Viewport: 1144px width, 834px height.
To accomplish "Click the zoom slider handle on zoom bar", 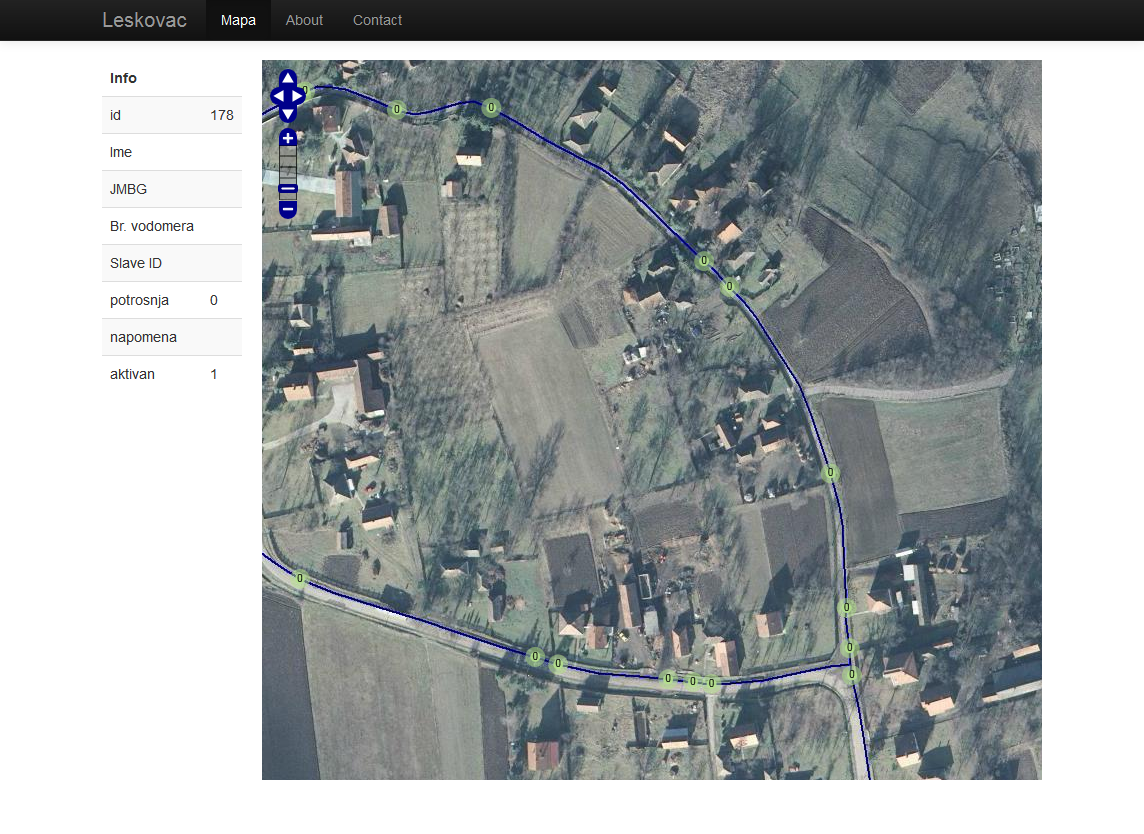I will click(x=288, y=188).
